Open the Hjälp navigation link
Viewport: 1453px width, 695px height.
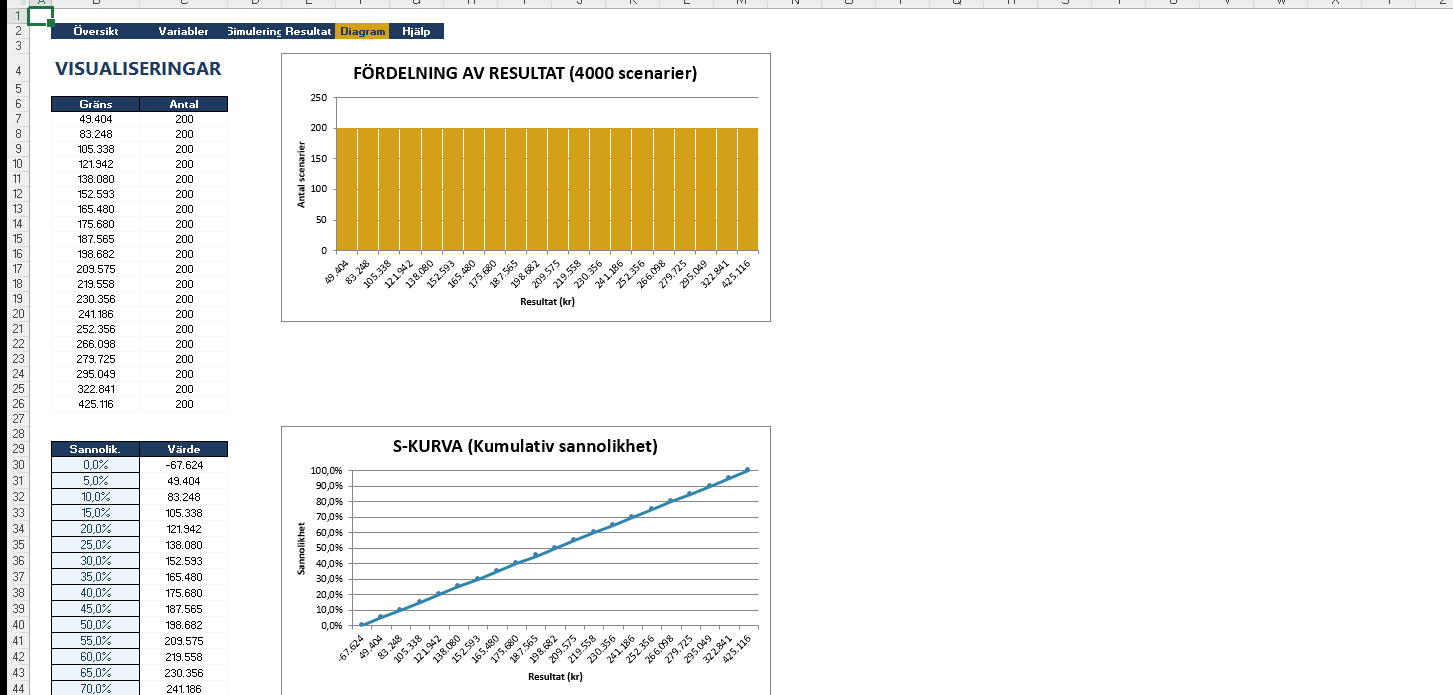pyautogui.click(x=416, y=32)
